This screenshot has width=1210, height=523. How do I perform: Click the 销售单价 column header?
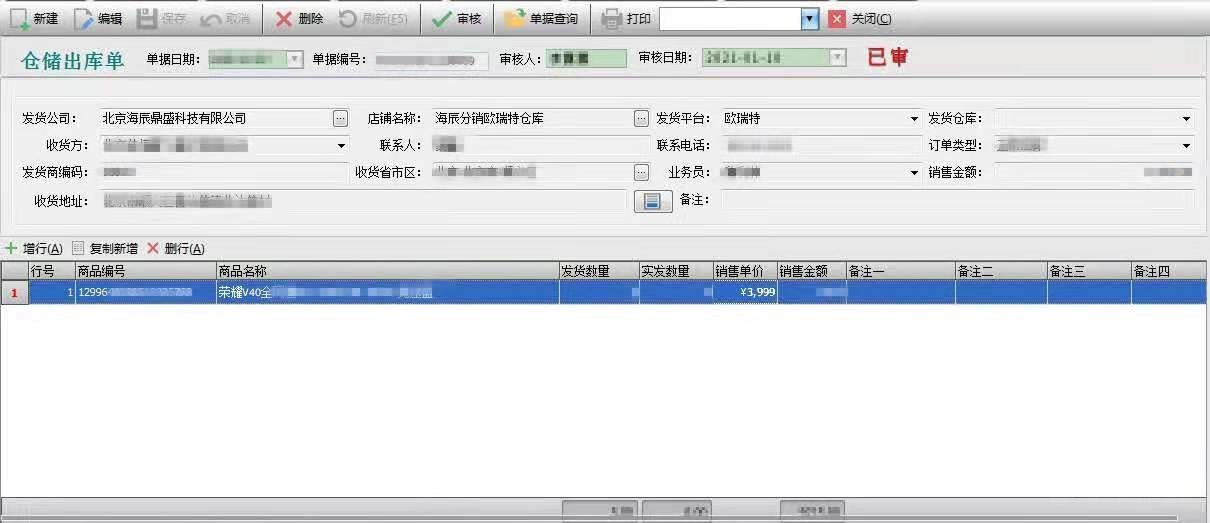click(x=745, y=271)
